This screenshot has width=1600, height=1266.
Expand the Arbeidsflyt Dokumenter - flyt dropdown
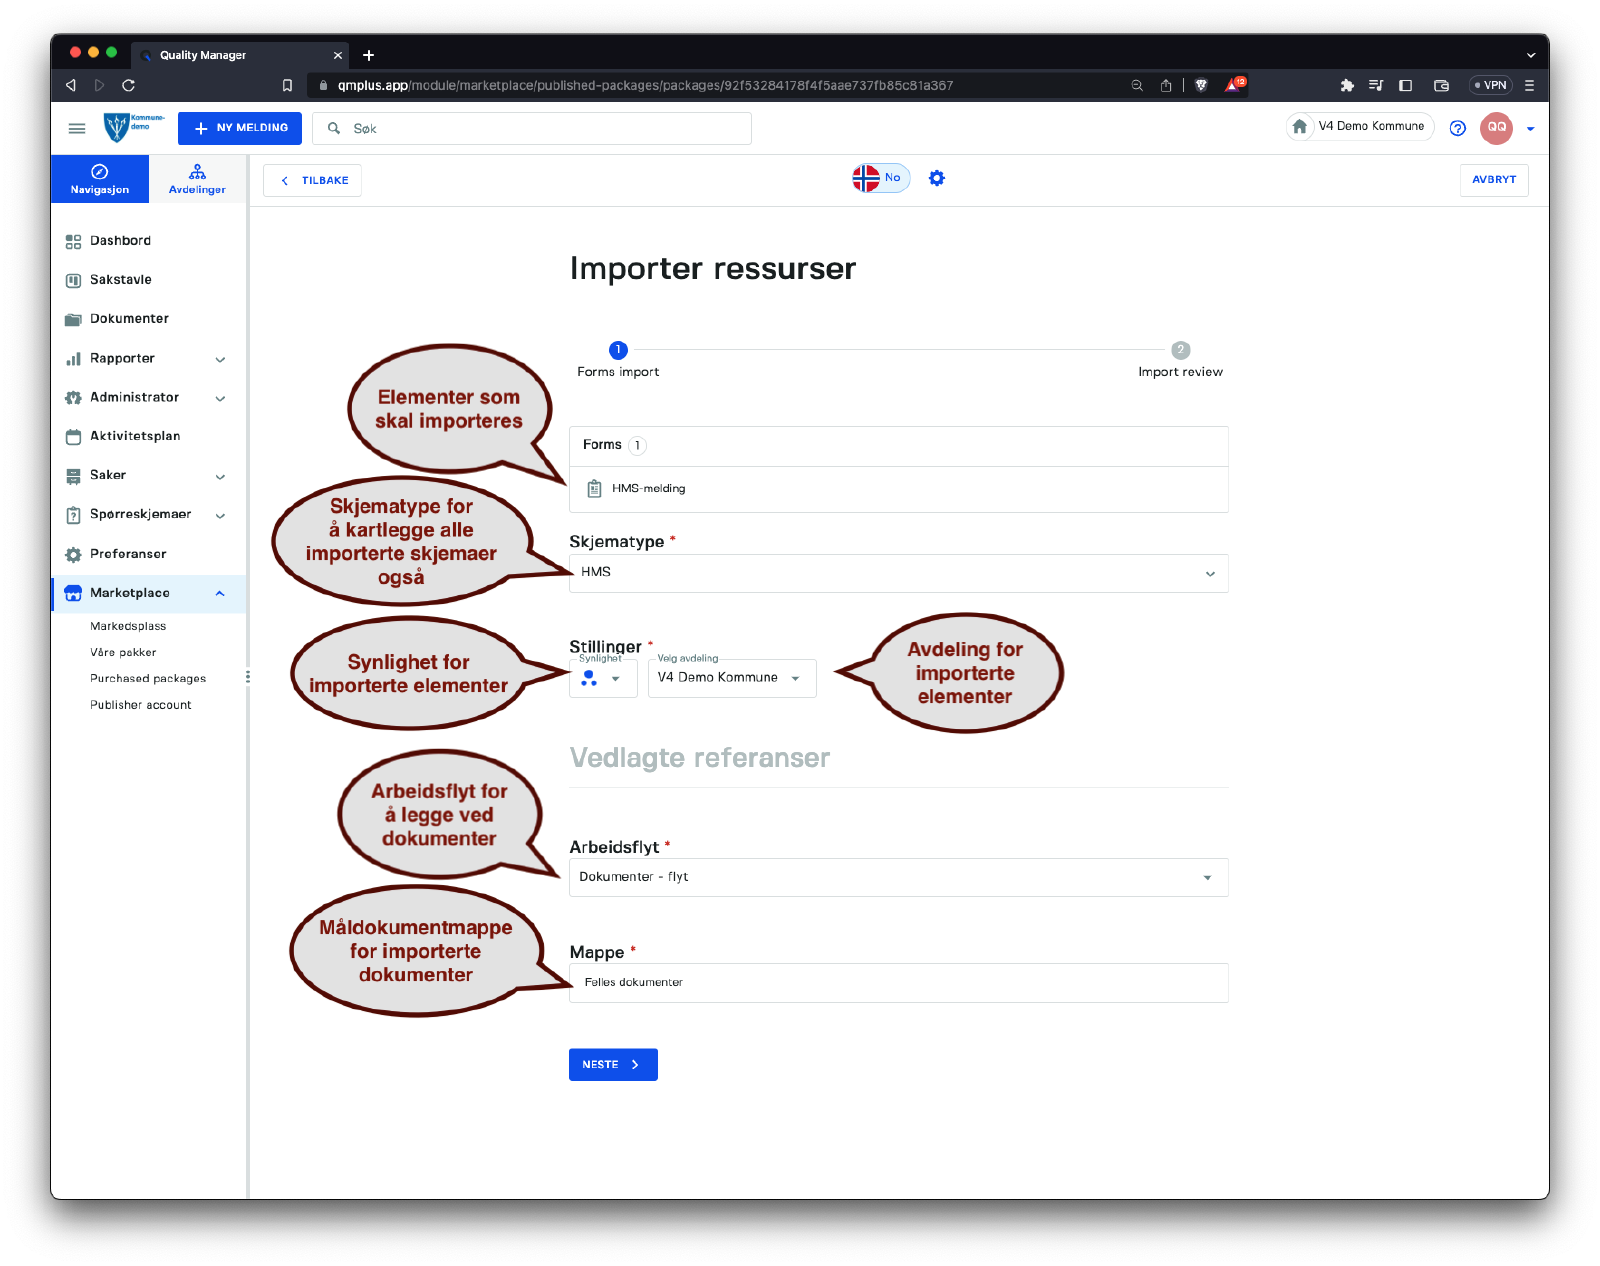pyautogui.click(x=897, y=877)
